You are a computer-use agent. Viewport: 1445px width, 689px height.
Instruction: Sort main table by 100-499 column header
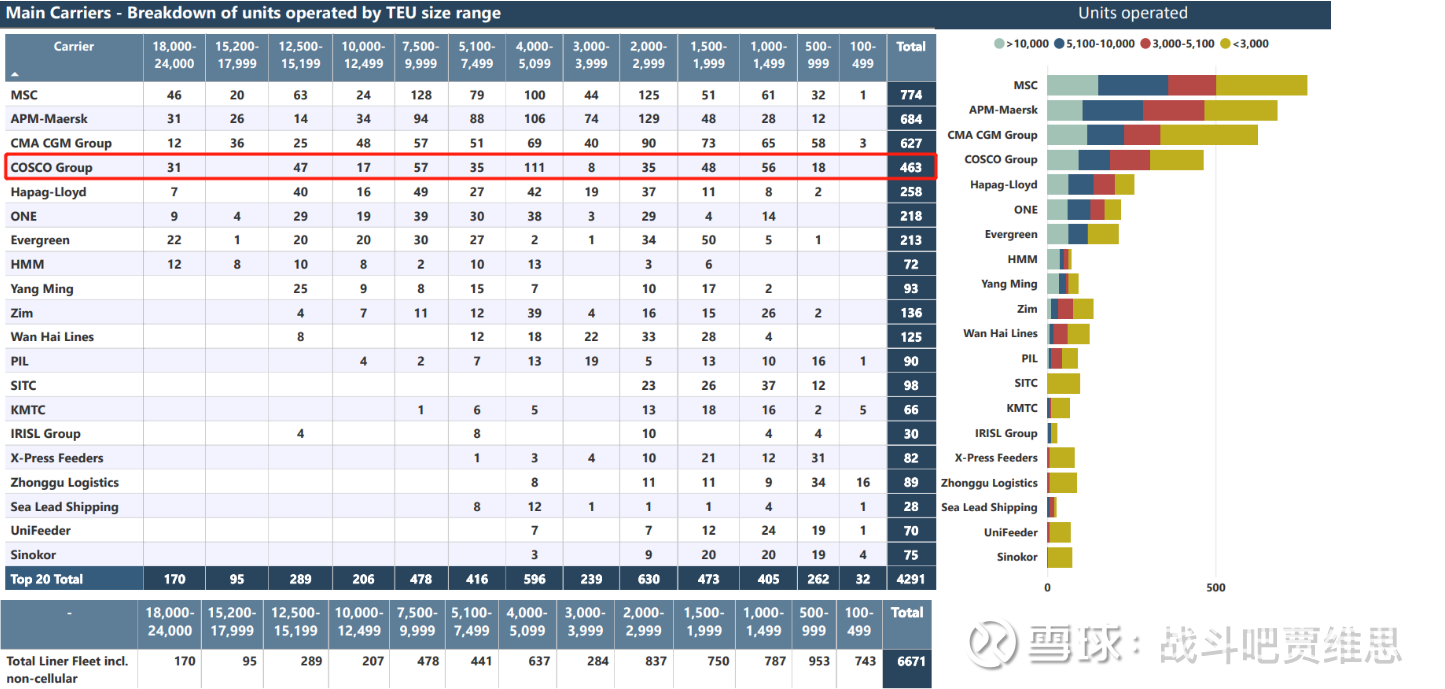(x=862, y=55)
